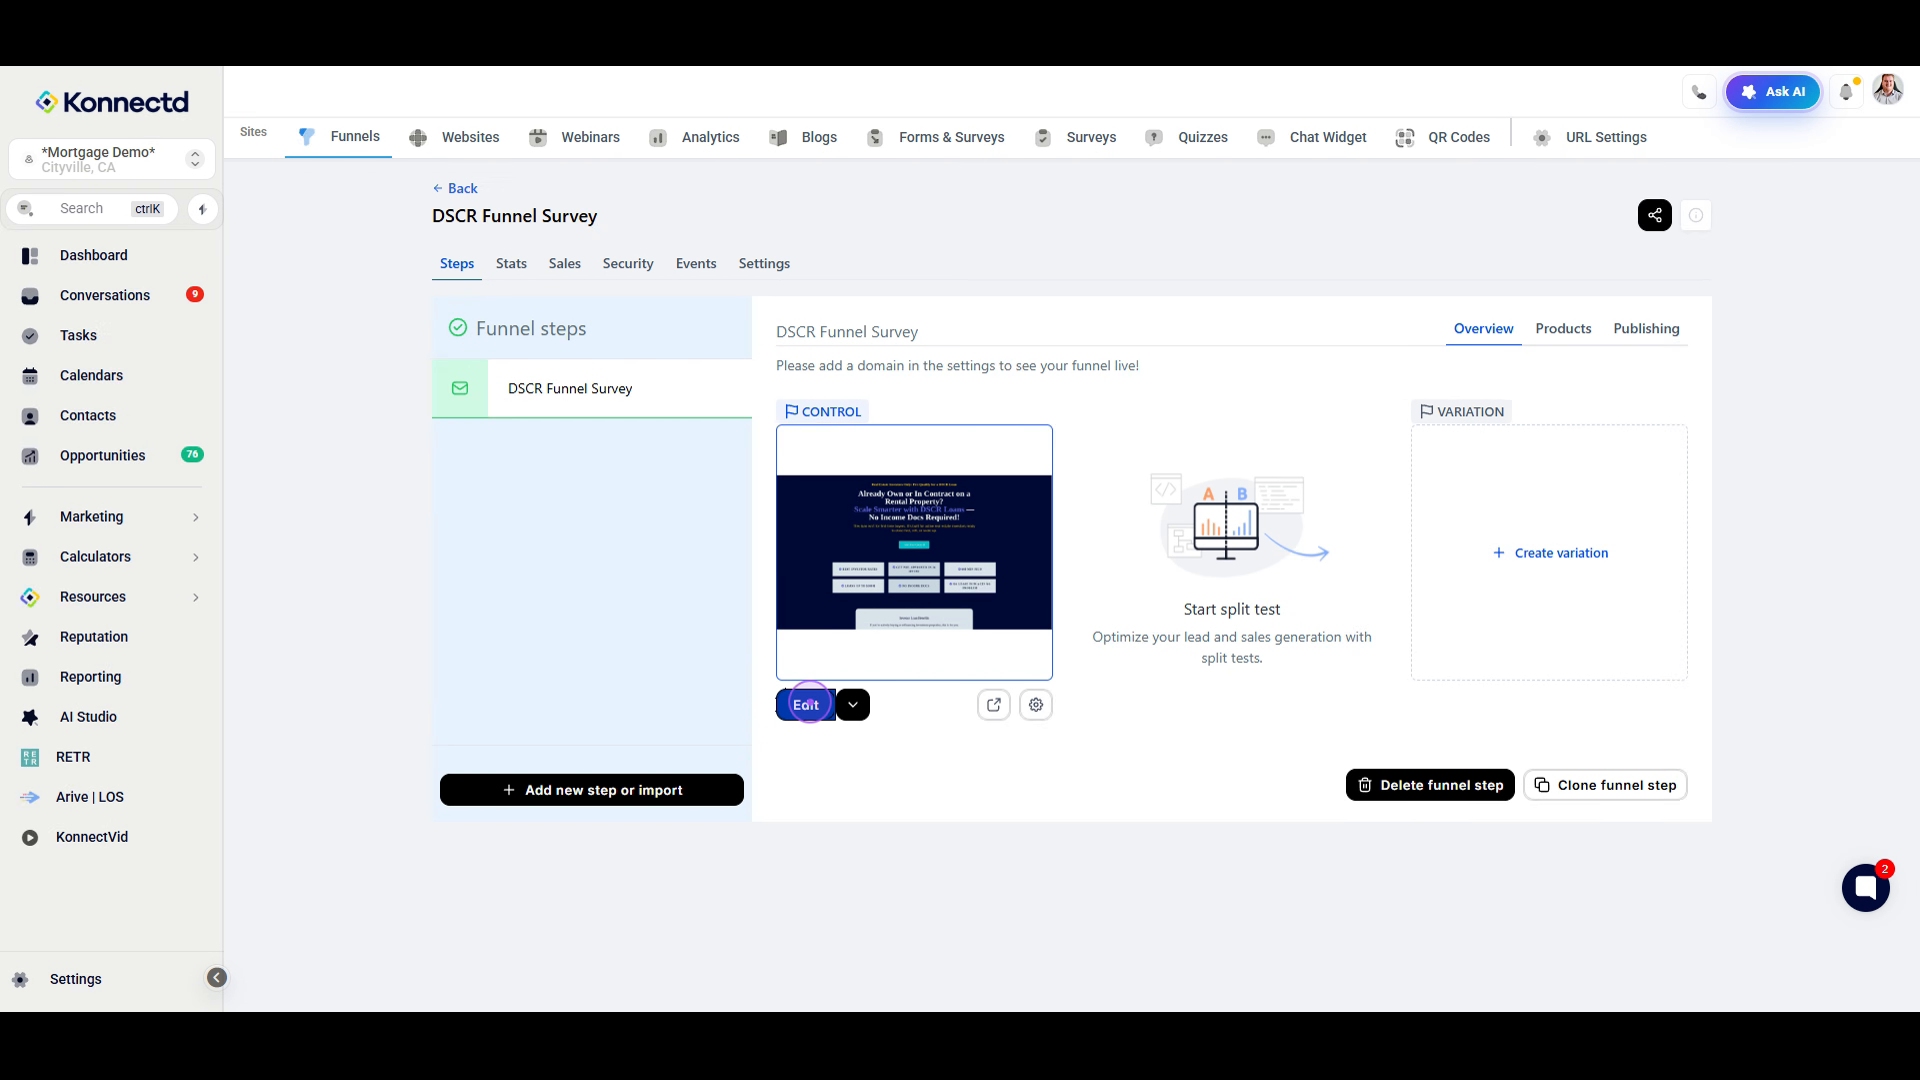
Task: Open funnel preview in new tab icon
Action: click(994, 705)
